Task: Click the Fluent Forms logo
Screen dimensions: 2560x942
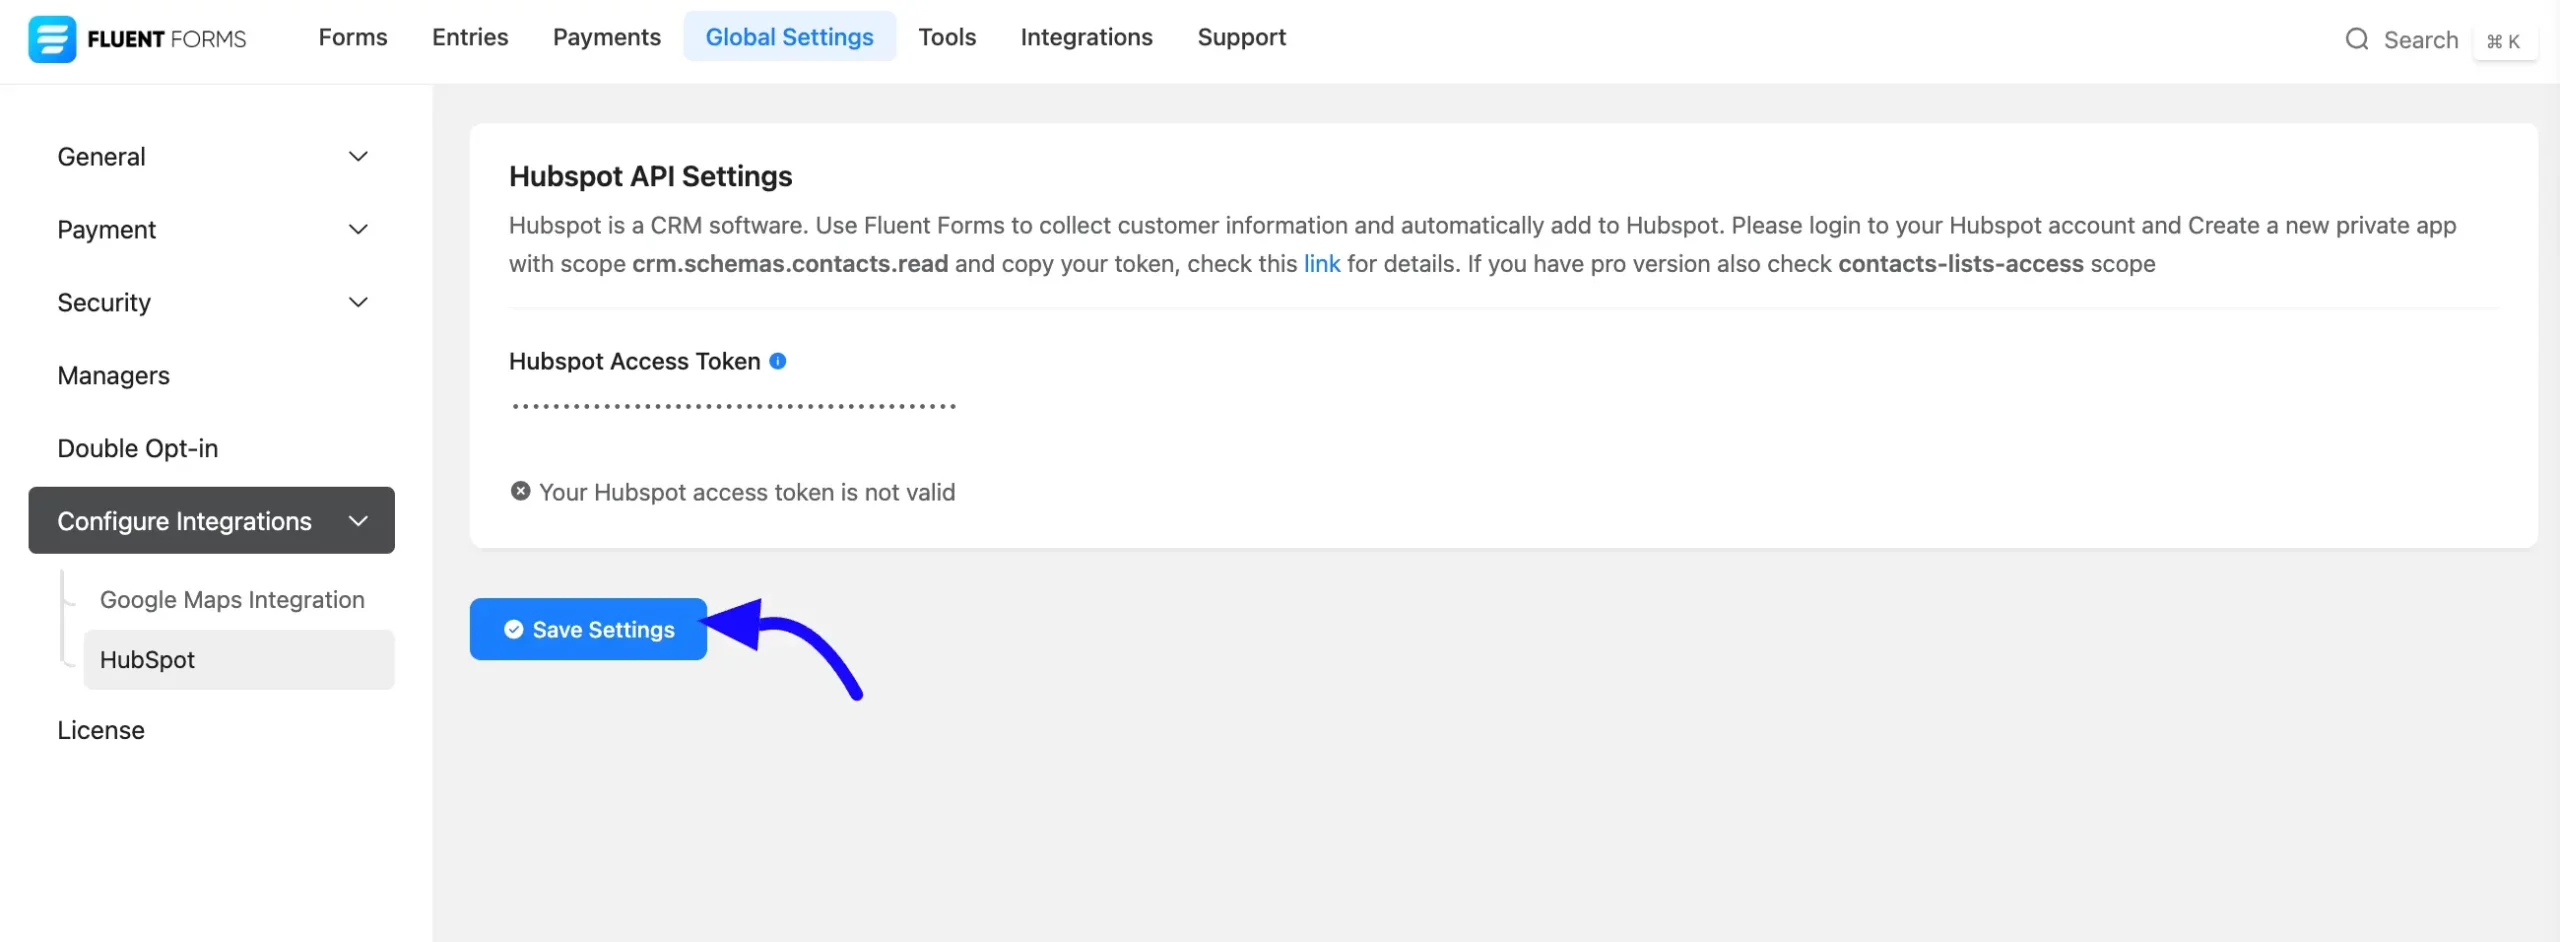Action: coord(137,38)
